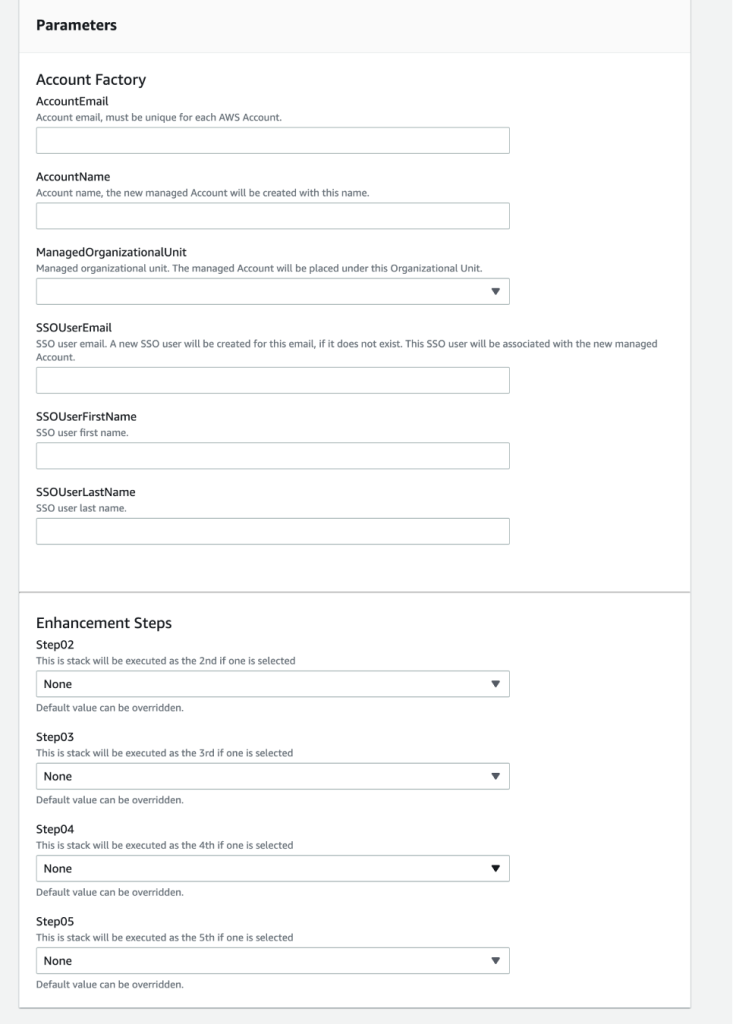The height and width of the screenshot is (1024, 733).
Task: Click the AccountEmail input field
Action: 270,140
